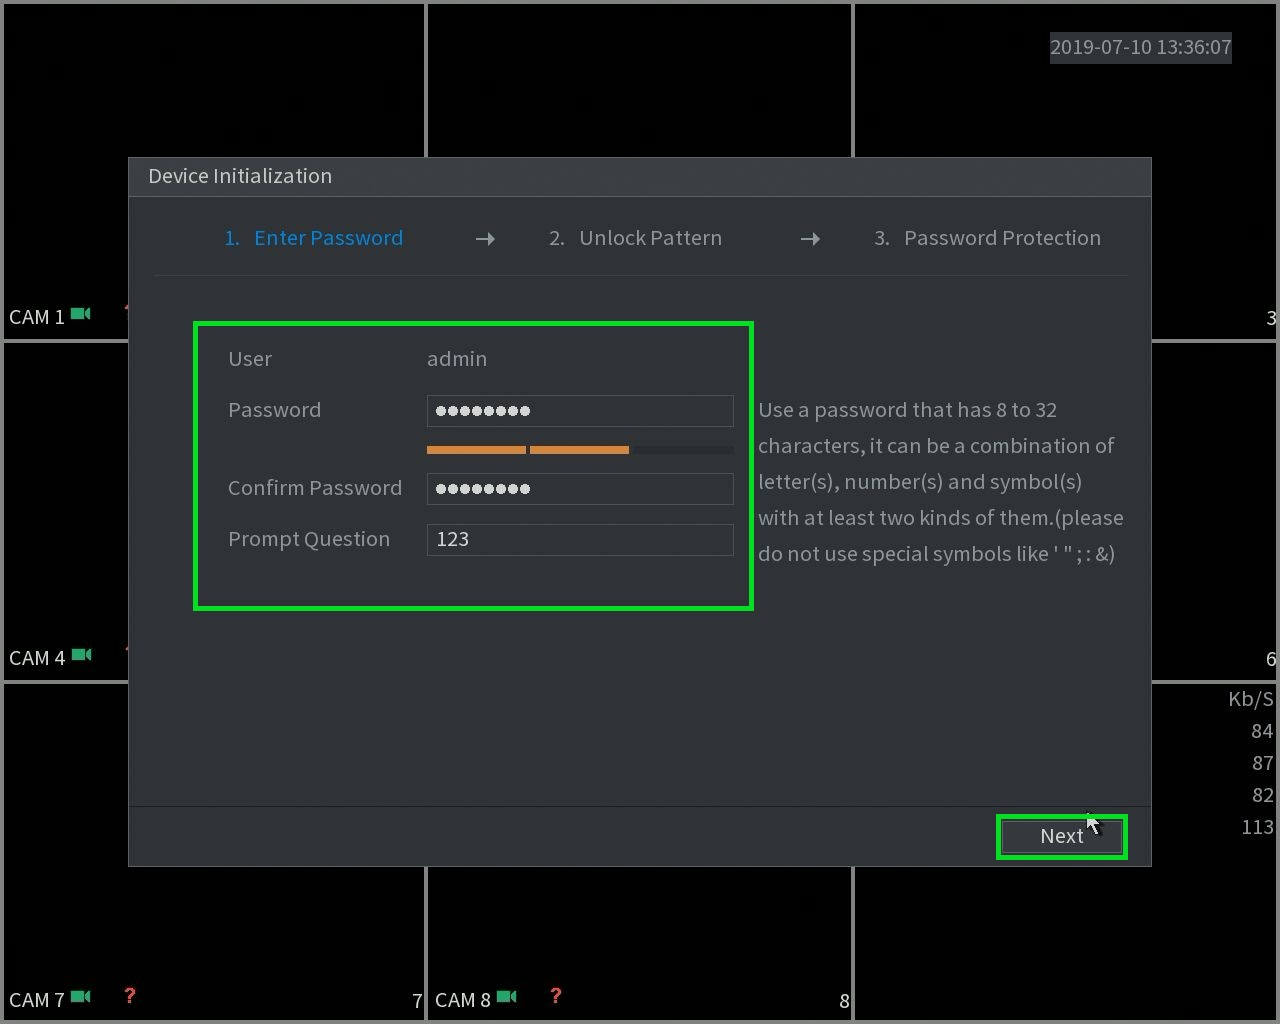Select the Unlock Pattern step
Screen dimensions: 1280x1024
(635, 238)
